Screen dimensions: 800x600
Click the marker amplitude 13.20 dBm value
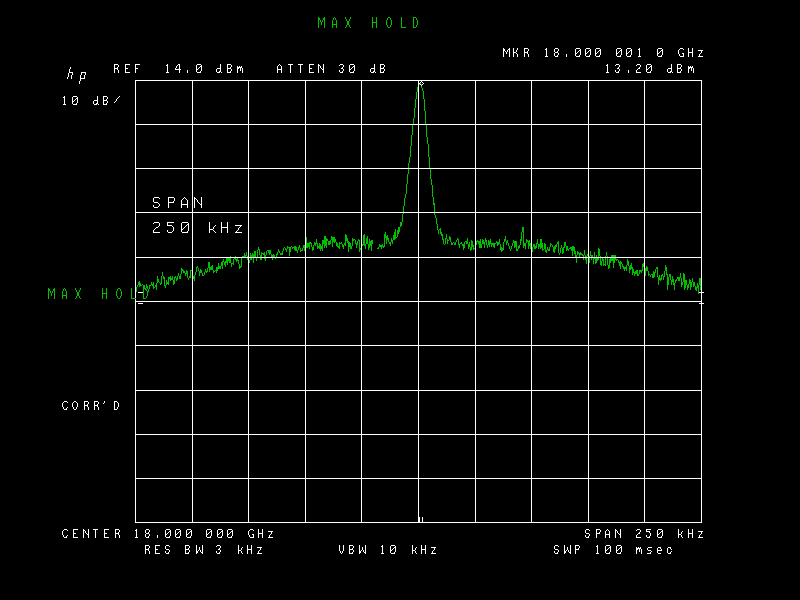tap(650, 69)
